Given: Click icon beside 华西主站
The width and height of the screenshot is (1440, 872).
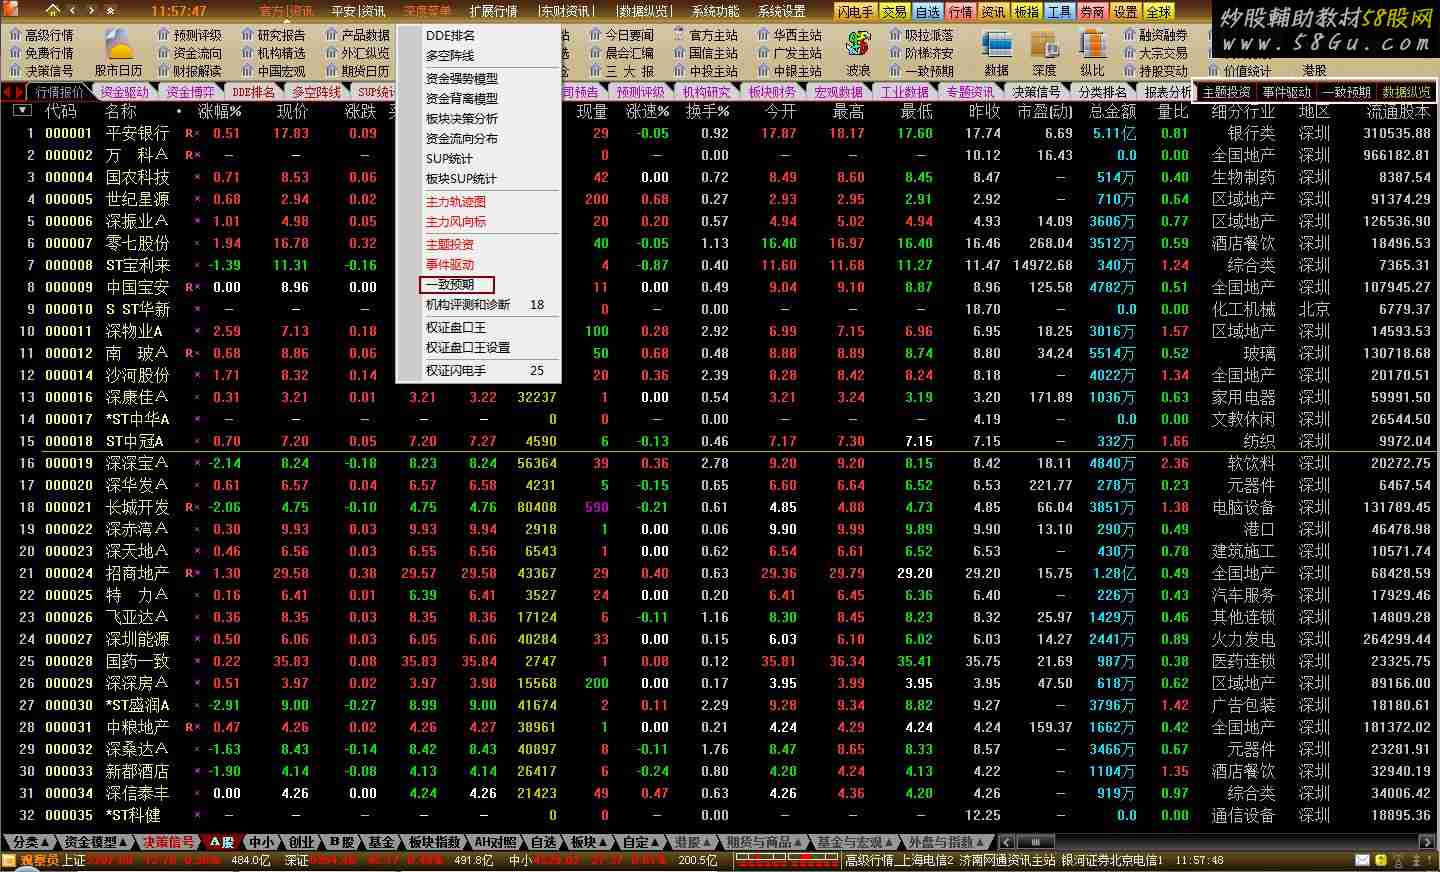Looking at the screenshot, I should 763,34.
